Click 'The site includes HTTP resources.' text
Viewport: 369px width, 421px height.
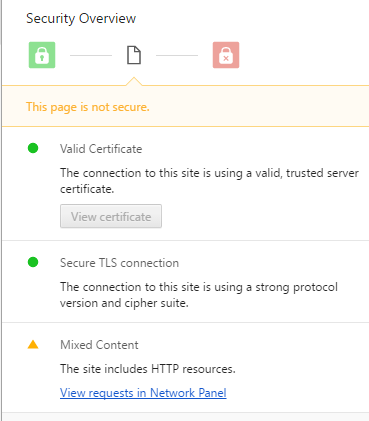tap(148, 369)
